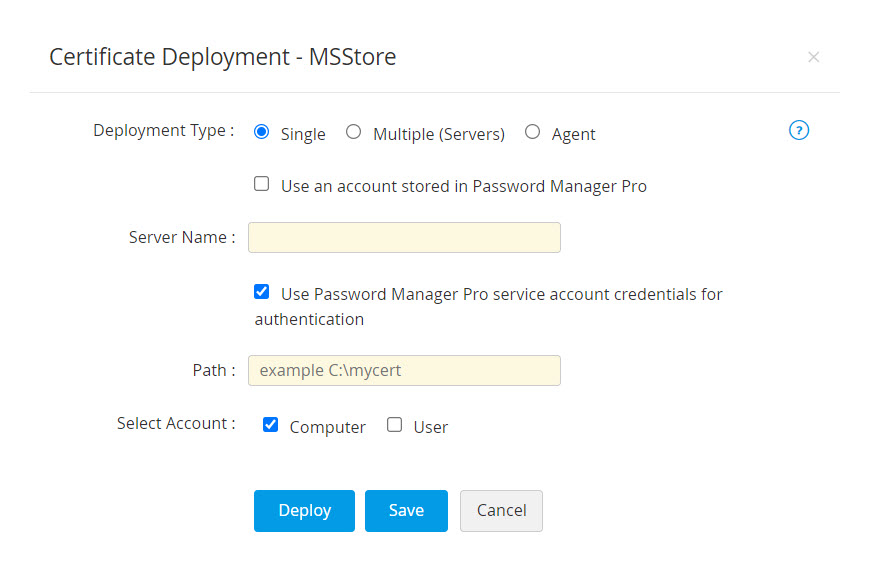
Task: Cancel the certificate deployment
Action: tap(501, 510)
